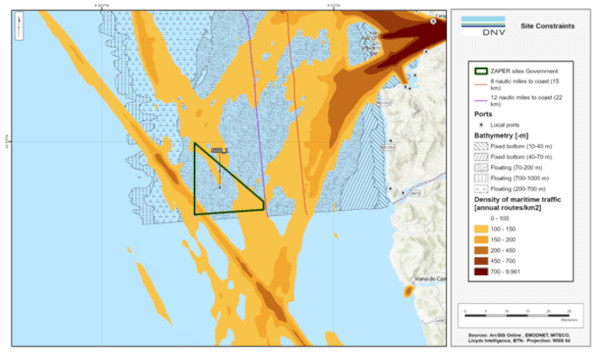The height and width of the screenshot is (360, 600).
Task: Click the '700 - 9,961' density label
Action: pyautogui.click(x=505, y=272)
